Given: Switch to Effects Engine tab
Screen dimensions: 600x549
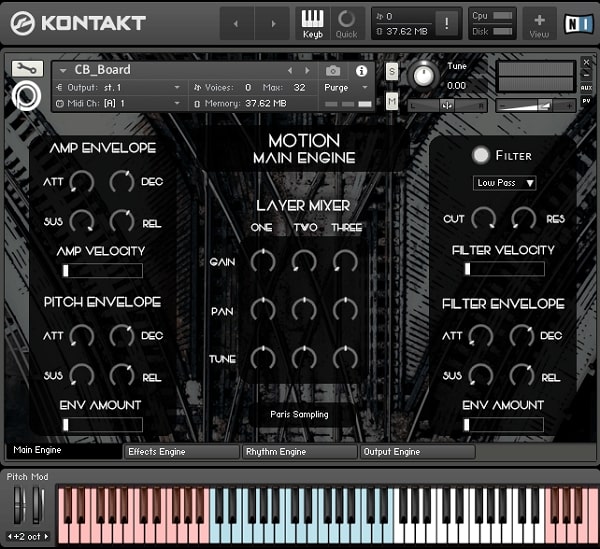Looking at the screenshot, I should (182, 452).
